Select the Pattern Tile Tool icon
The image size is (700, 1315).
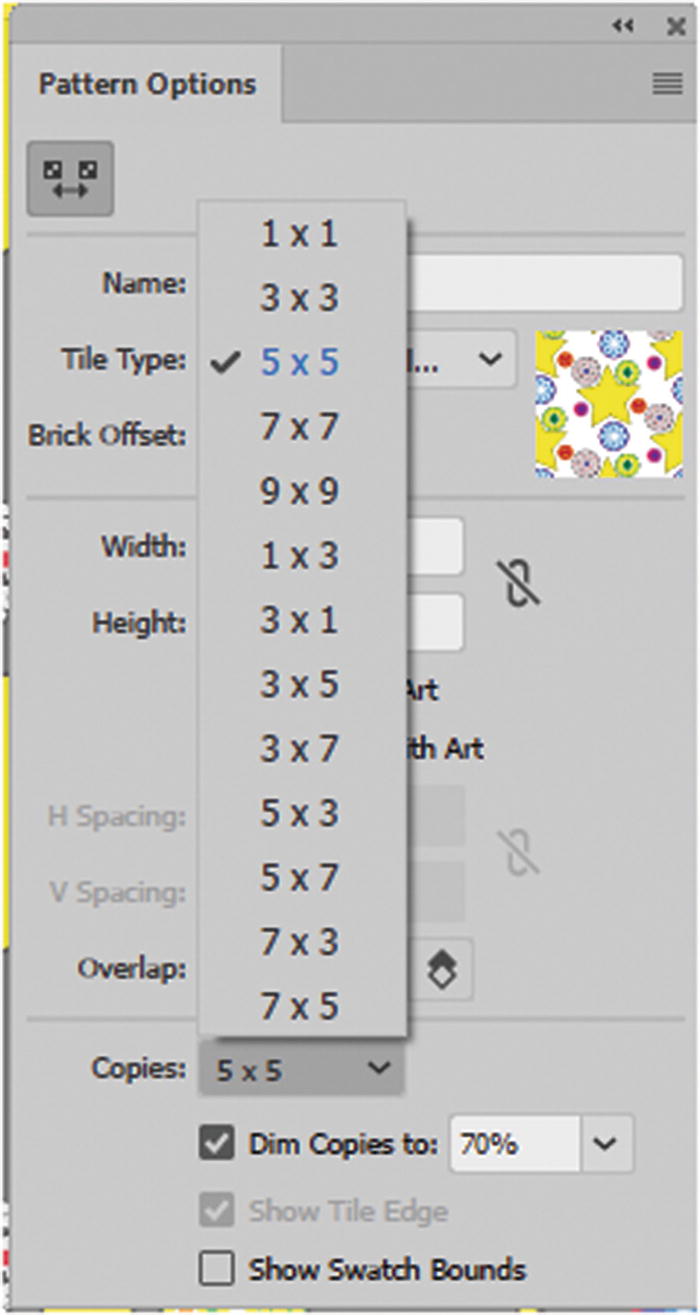tap(70, 179)
